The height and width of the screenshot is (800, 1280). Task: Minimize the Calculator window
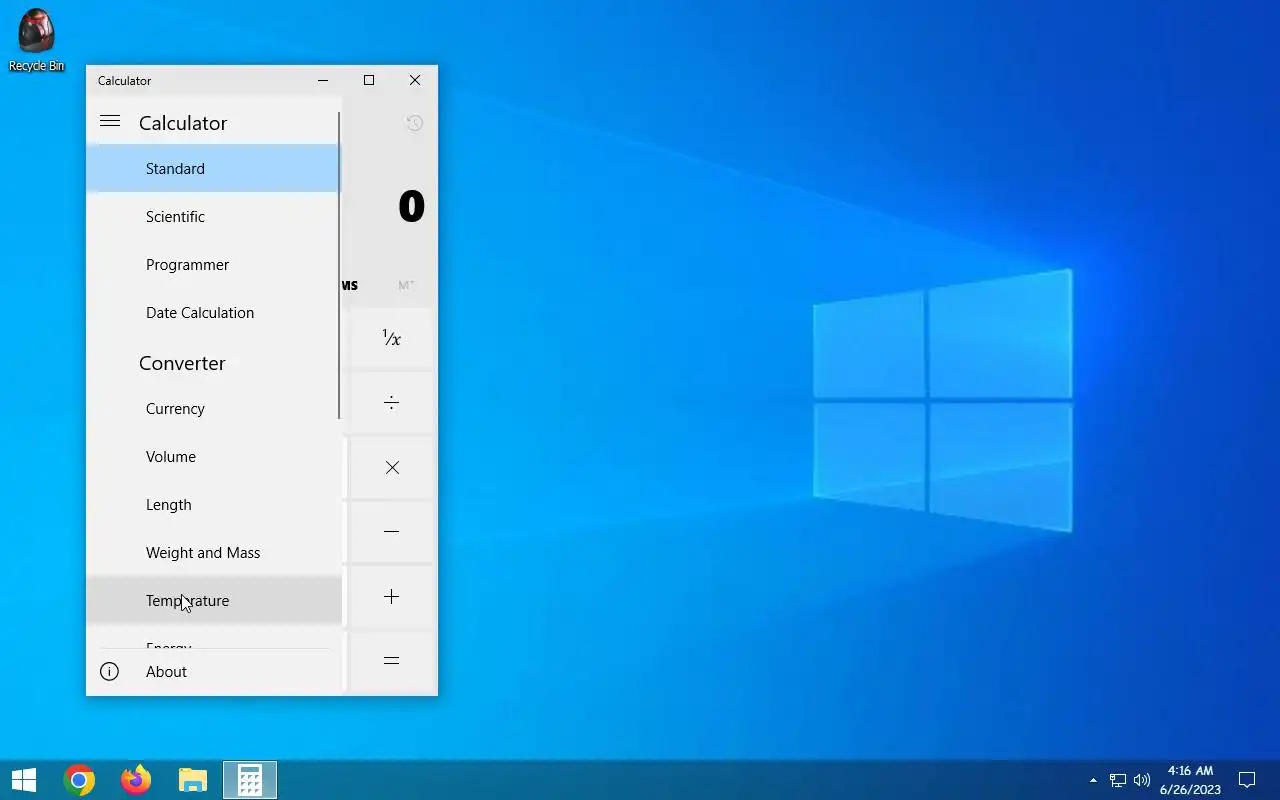pyautogui.click(x=323, y=80)
